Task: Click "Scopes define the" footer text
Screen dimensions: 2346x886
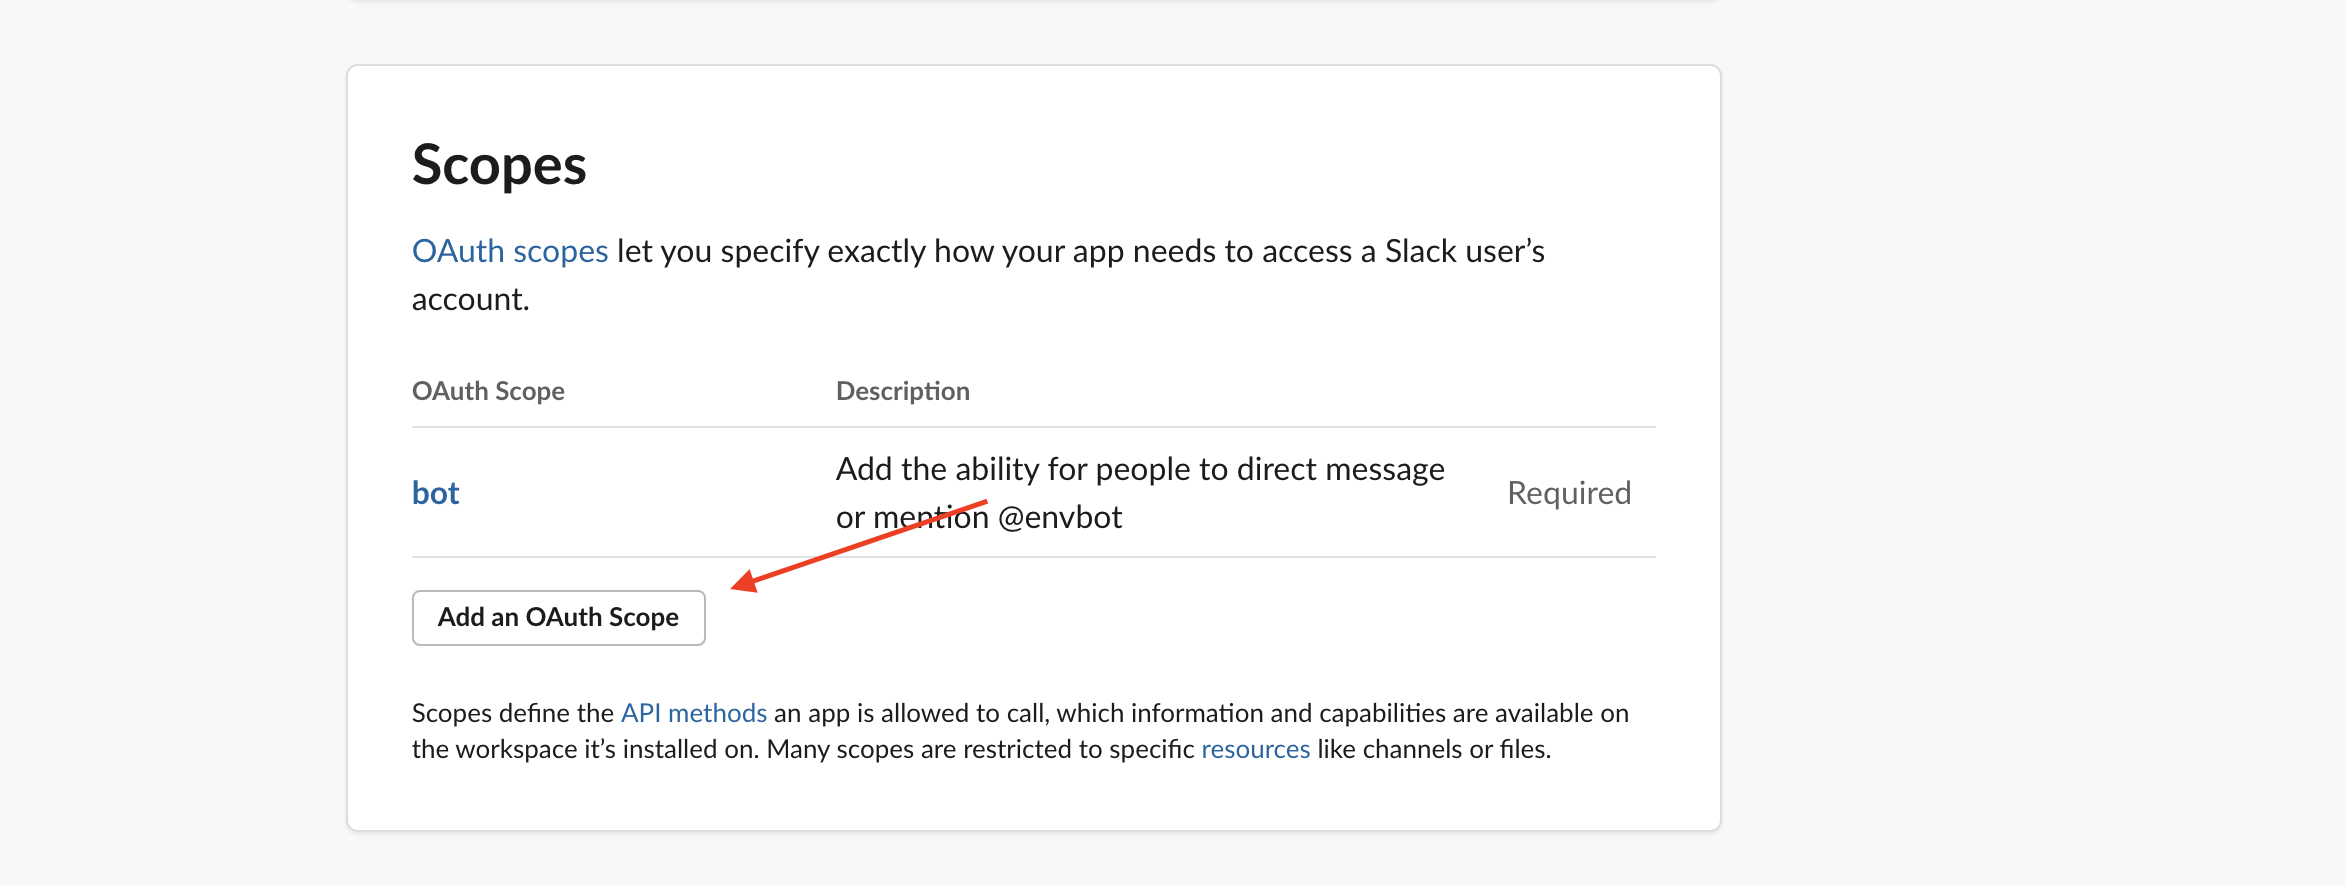Action: (x=512, y=713)
